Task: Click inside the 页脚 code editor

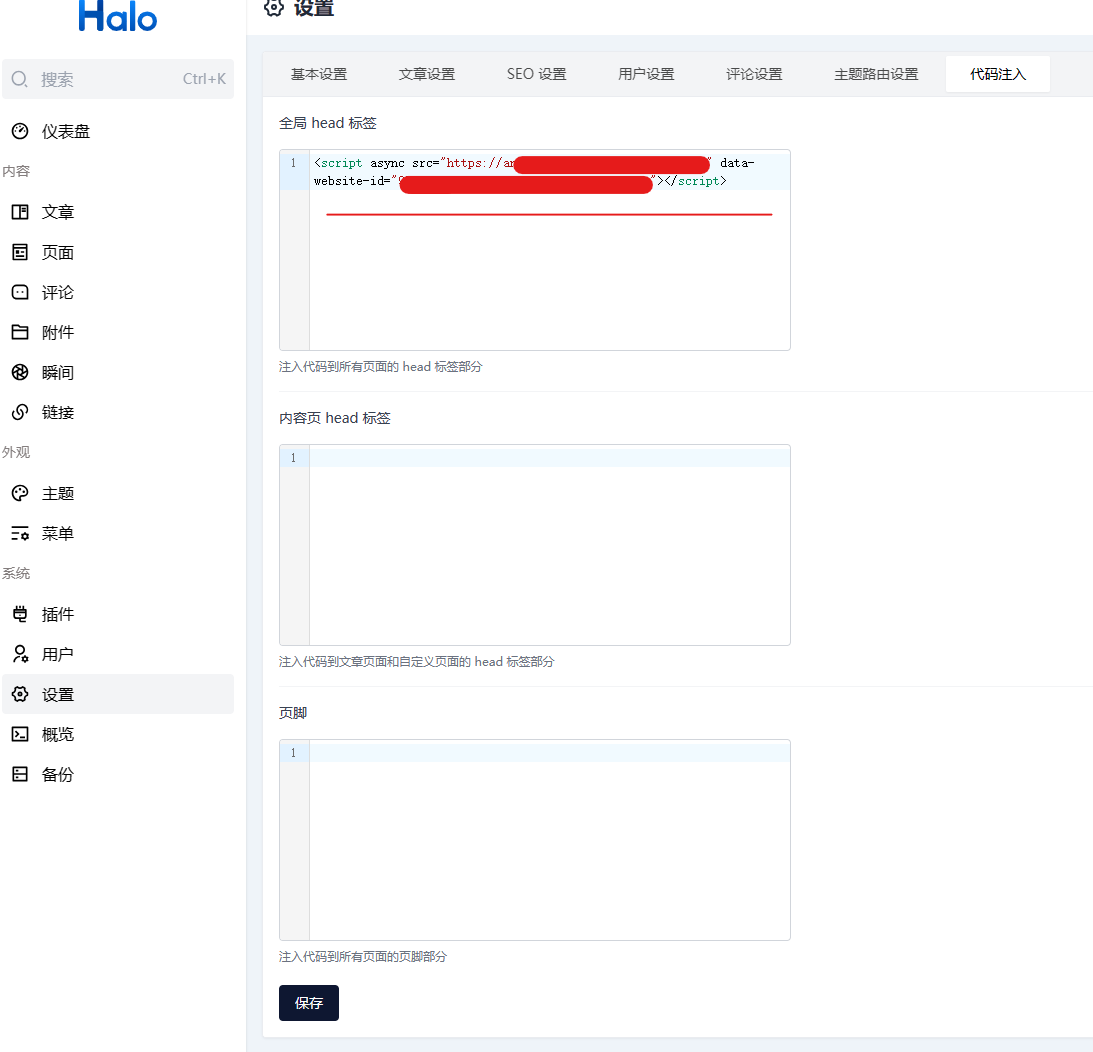Action: click(535, 839)
